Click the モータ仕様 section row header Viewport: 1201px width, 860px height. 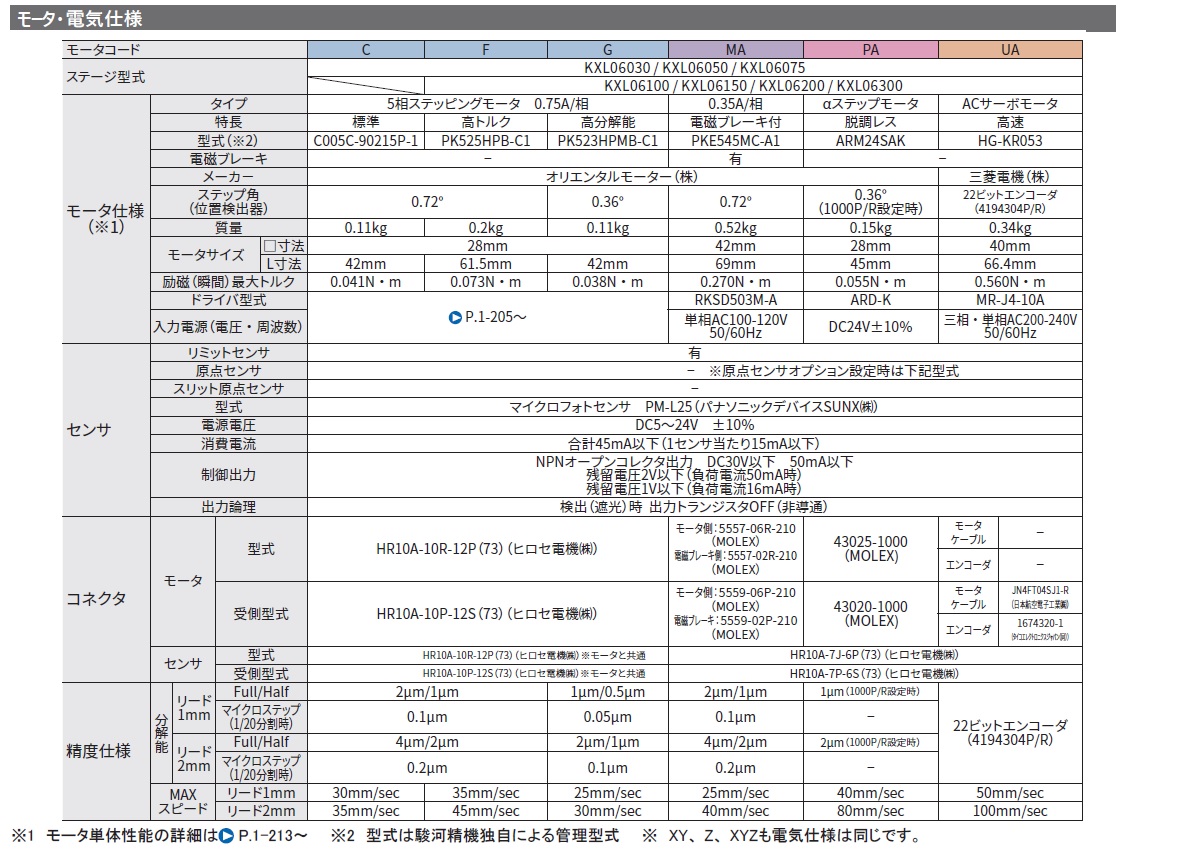[x=105, y=218]
